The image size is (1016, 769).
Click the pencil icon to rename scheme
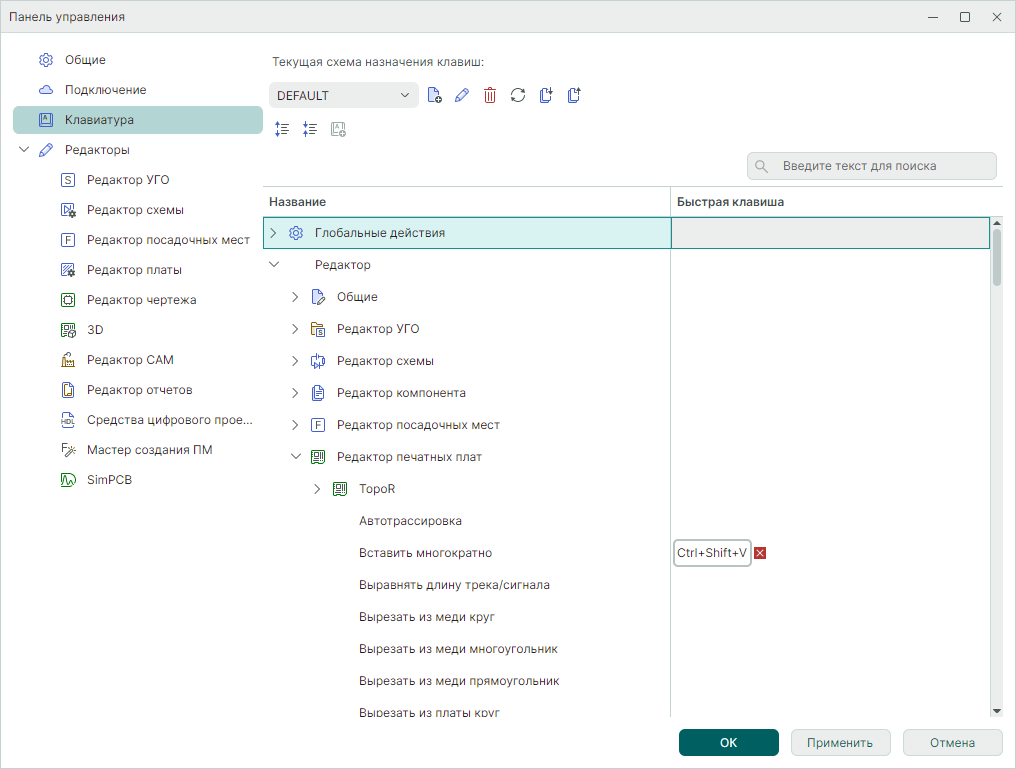tap(462, 96)
